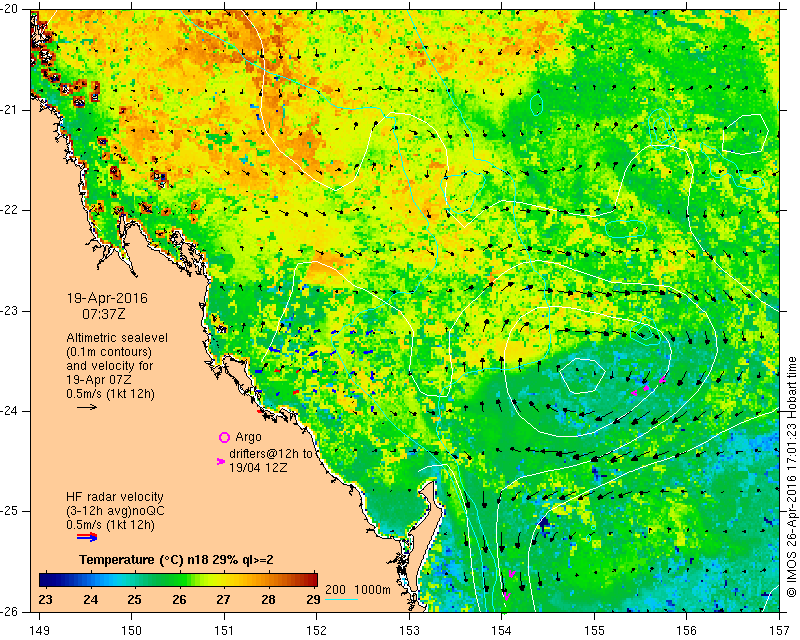Image resolution: width=800 pixels, height=640 pixels.
Task: Click the black altimetric velocity legend arrow
Action: point(87,407)
